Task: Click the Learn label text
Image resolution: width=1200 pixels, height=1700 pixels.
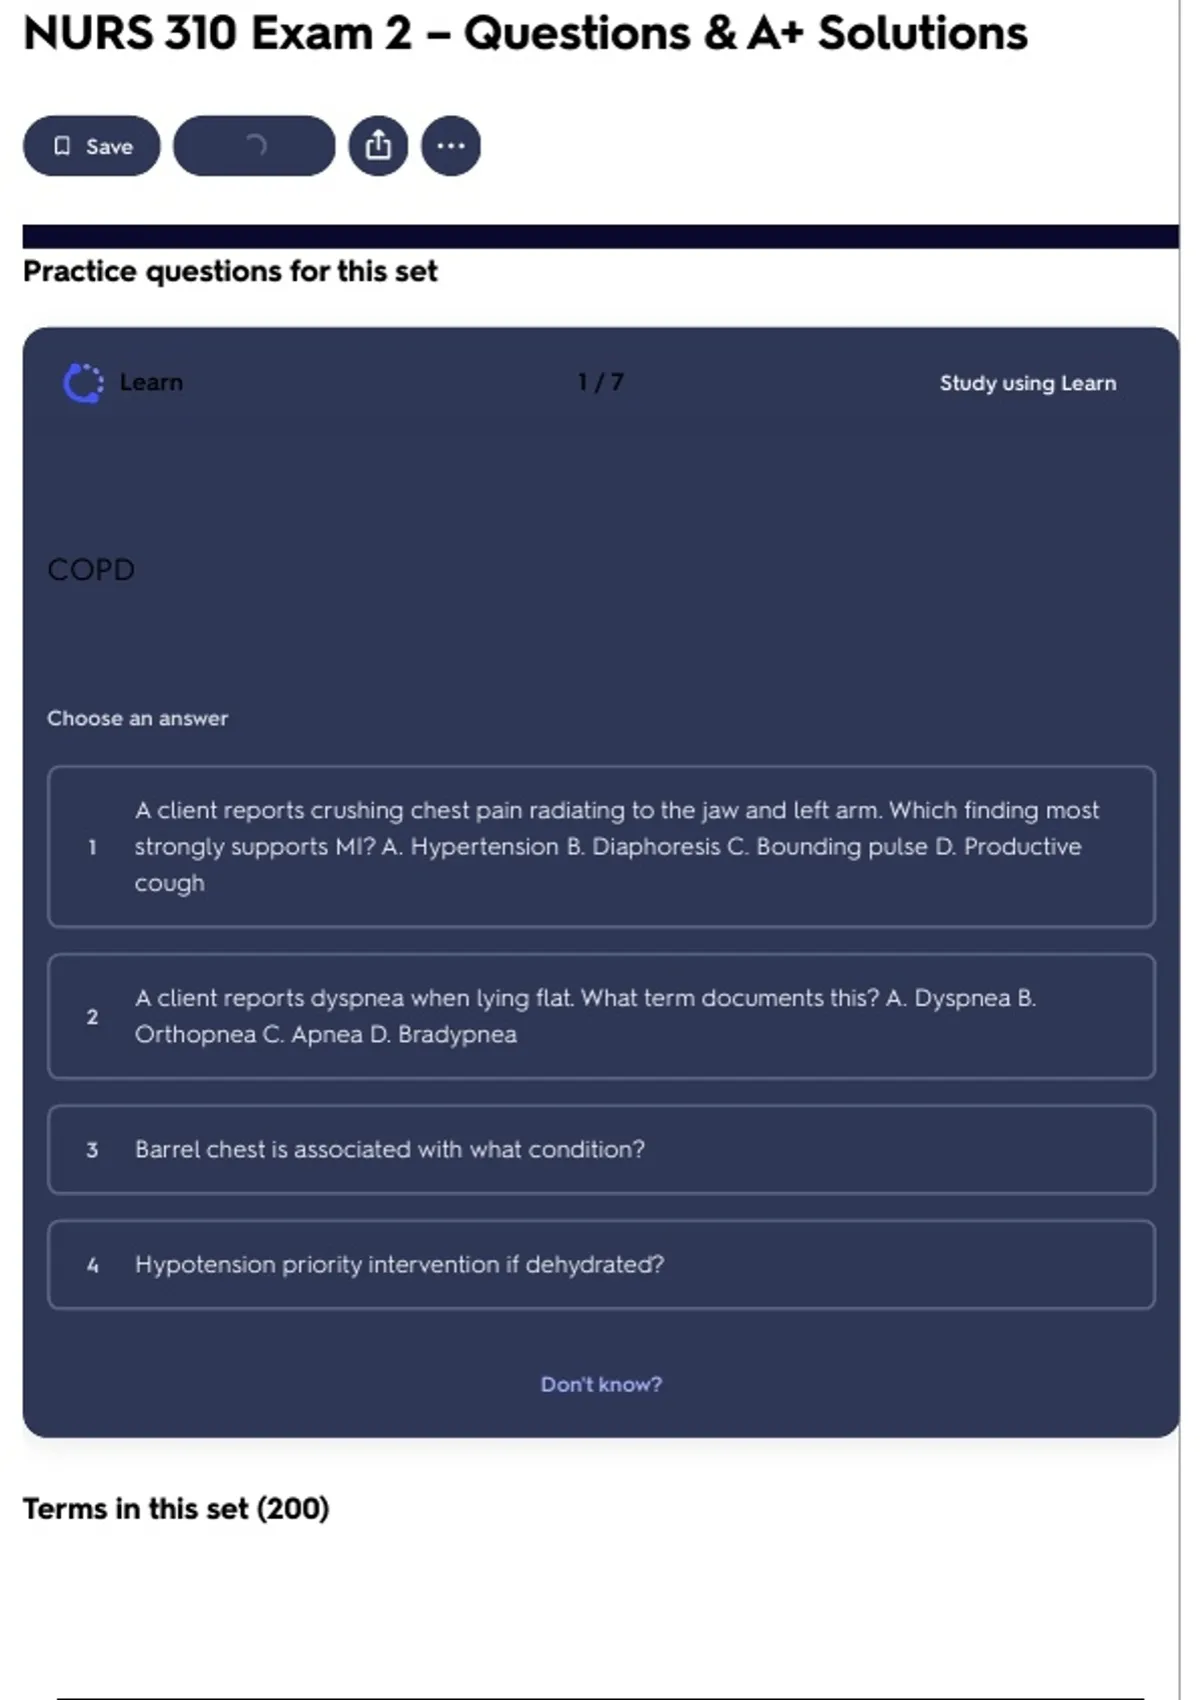Action: click(x=151, y=383)
